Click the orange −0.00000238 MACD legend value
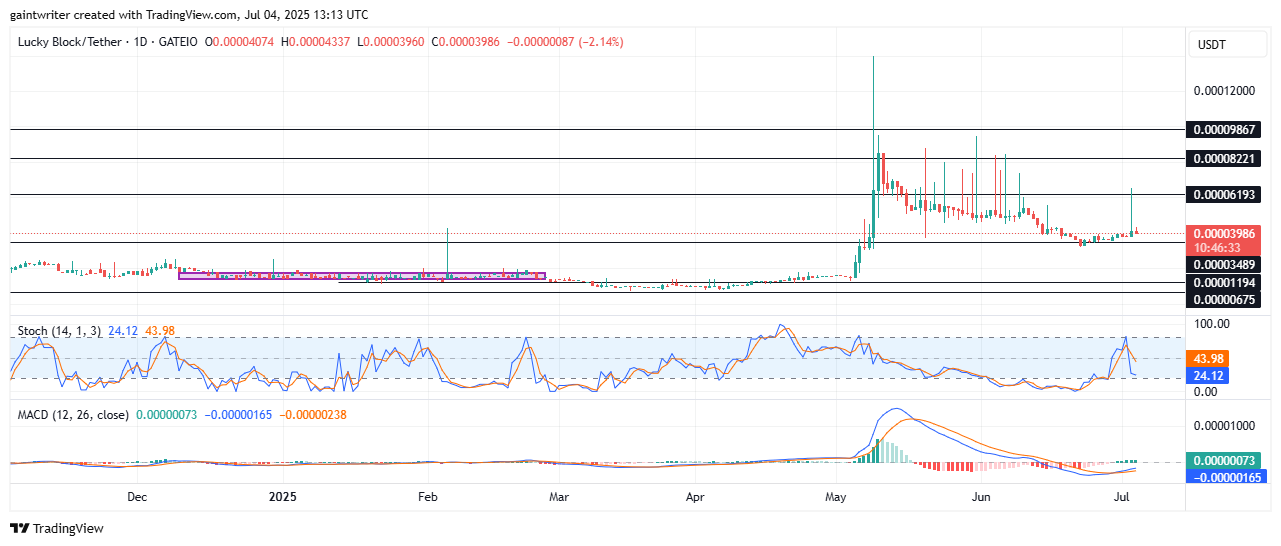This screenshot has width=1281, height=546. 313,414
